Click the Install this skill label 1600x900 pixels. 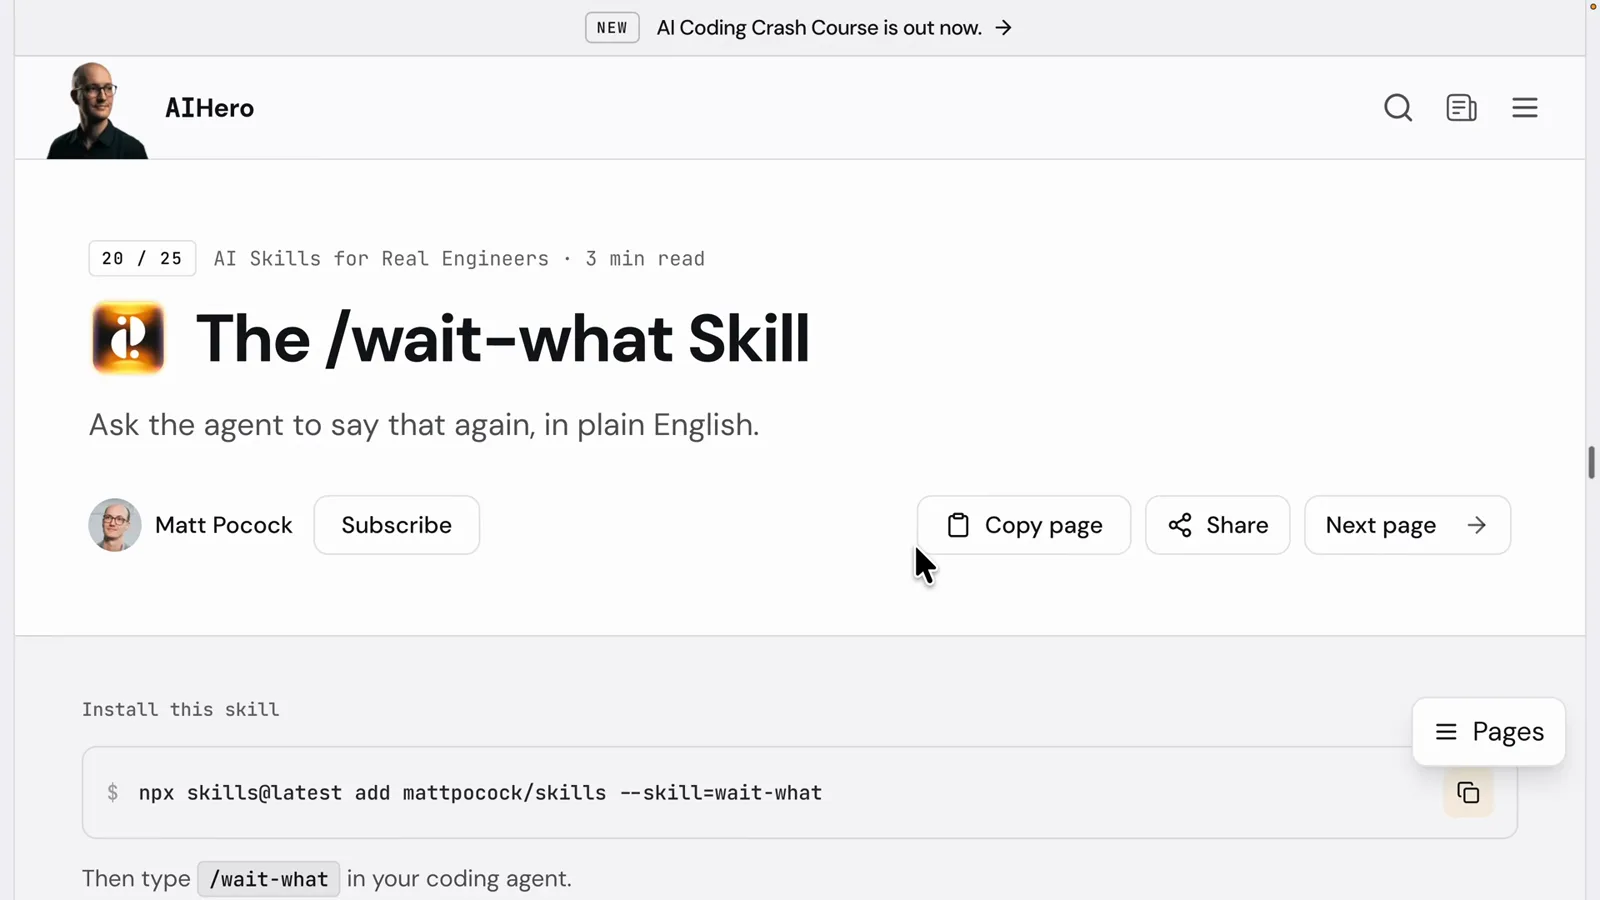181,710
